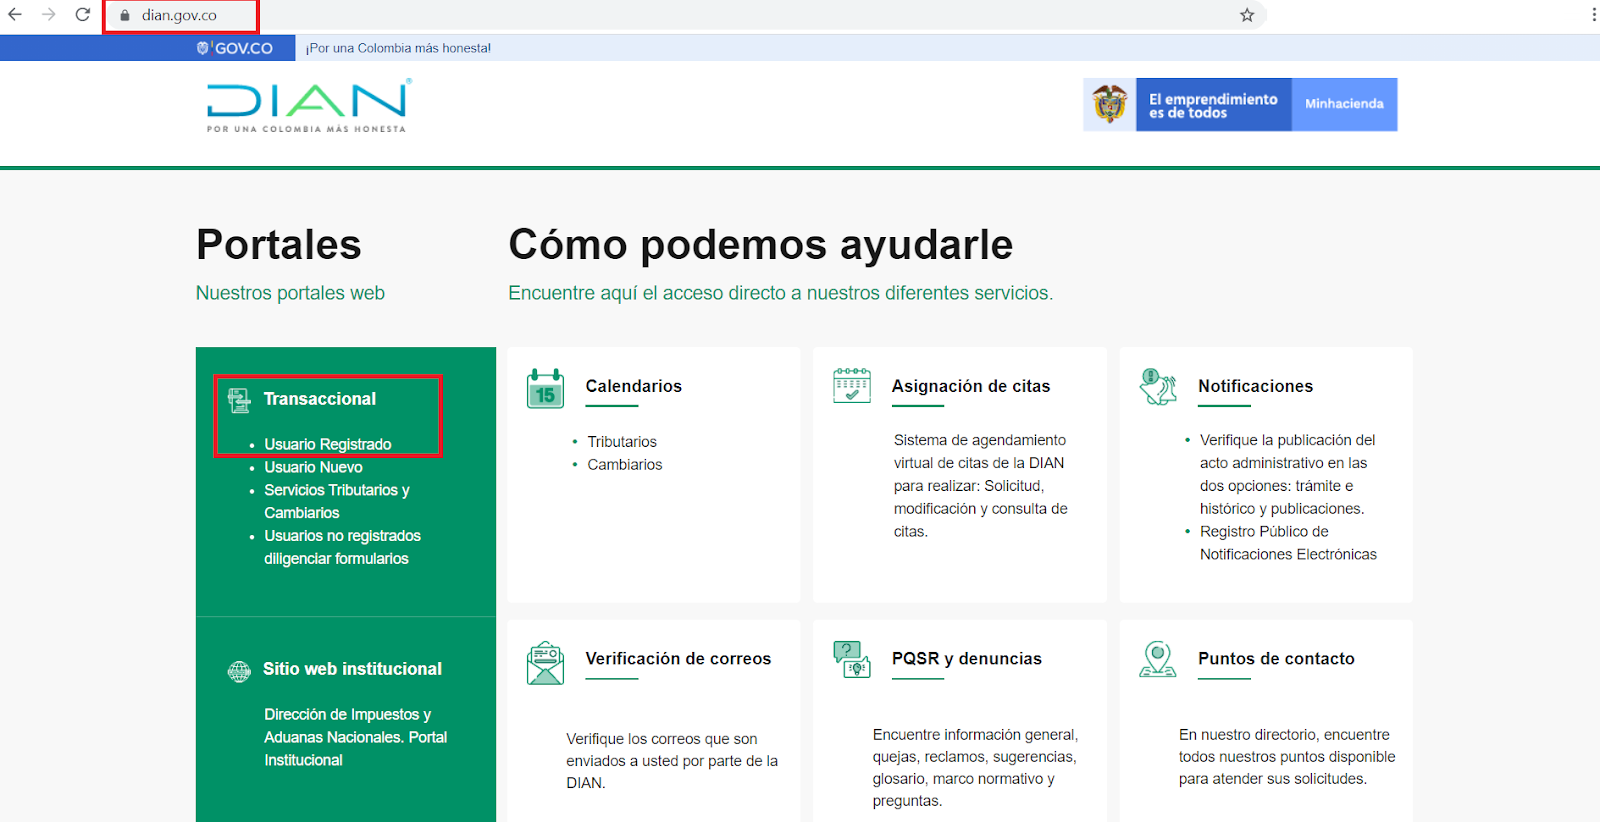The width and height of the screenshot is (1600, 822).
Task: Click the Asignación de citas icon
Action: pos(852,385)
